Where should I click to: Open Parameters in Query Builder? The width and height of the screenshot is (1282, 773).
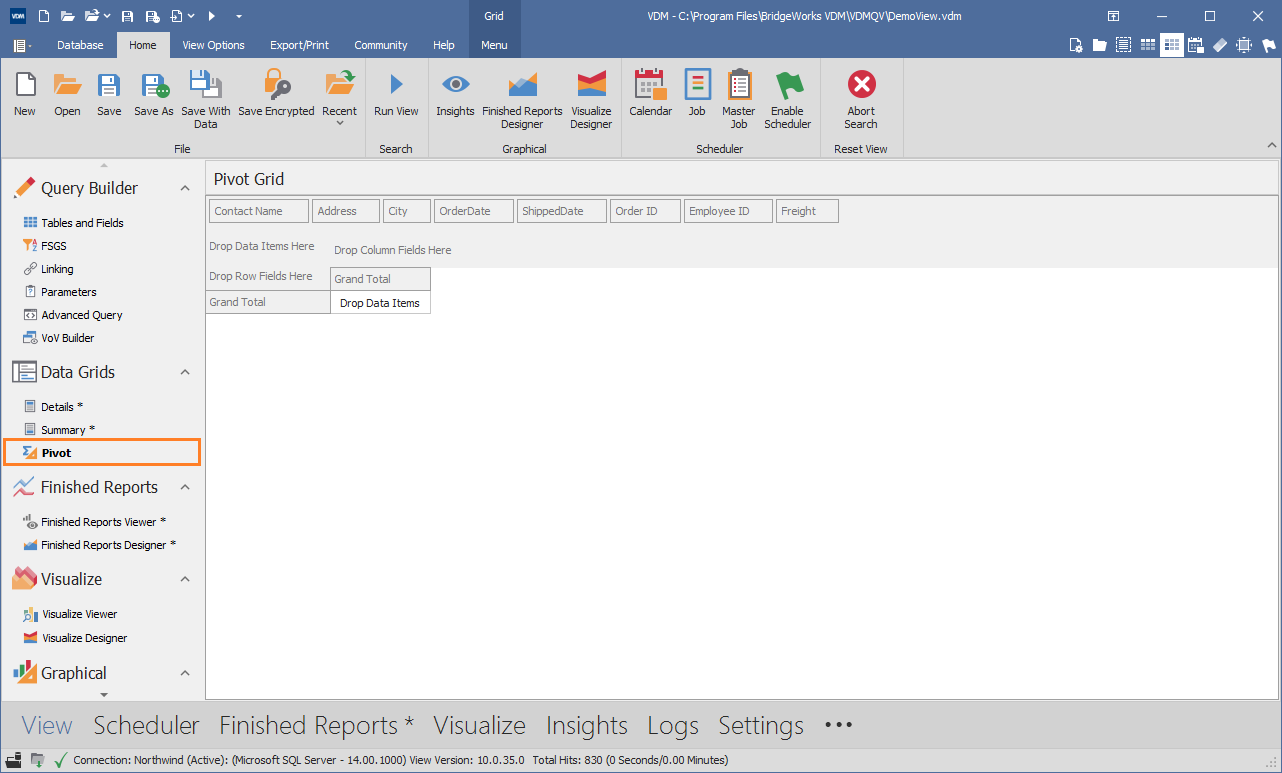coord(68,292)
